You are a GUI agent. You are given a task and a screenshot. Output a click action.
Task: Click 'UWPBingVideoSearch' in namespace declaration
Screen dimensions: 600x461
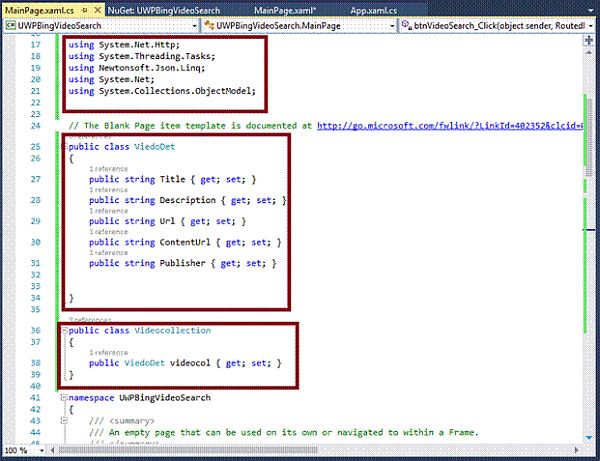pyautogui.click(x=165, y=397)
